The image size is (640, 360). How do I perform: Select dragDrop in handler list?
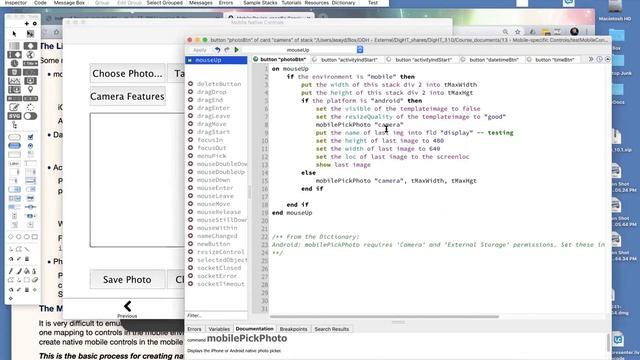tap(211, 92)
